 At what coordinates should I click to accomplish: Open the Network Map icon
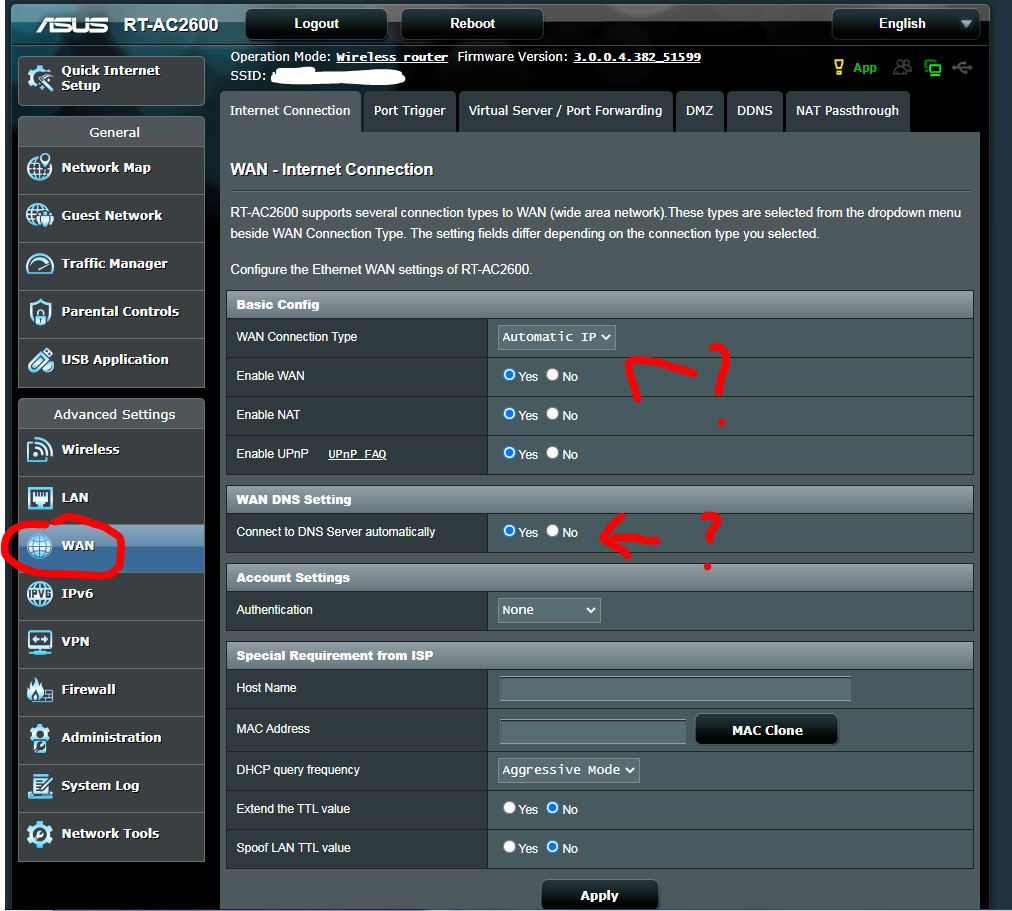(40, 168)
